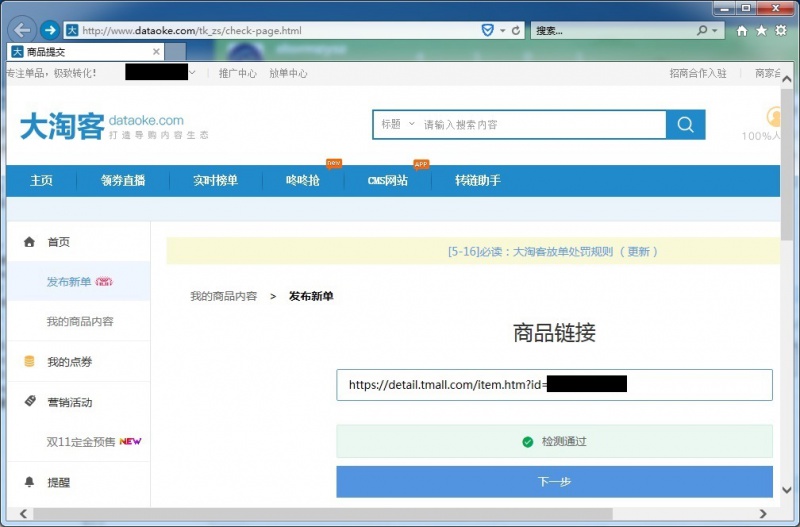Screen dimensions: 800x527
Task: Click the user avatar icon
Action: point(773,117)
